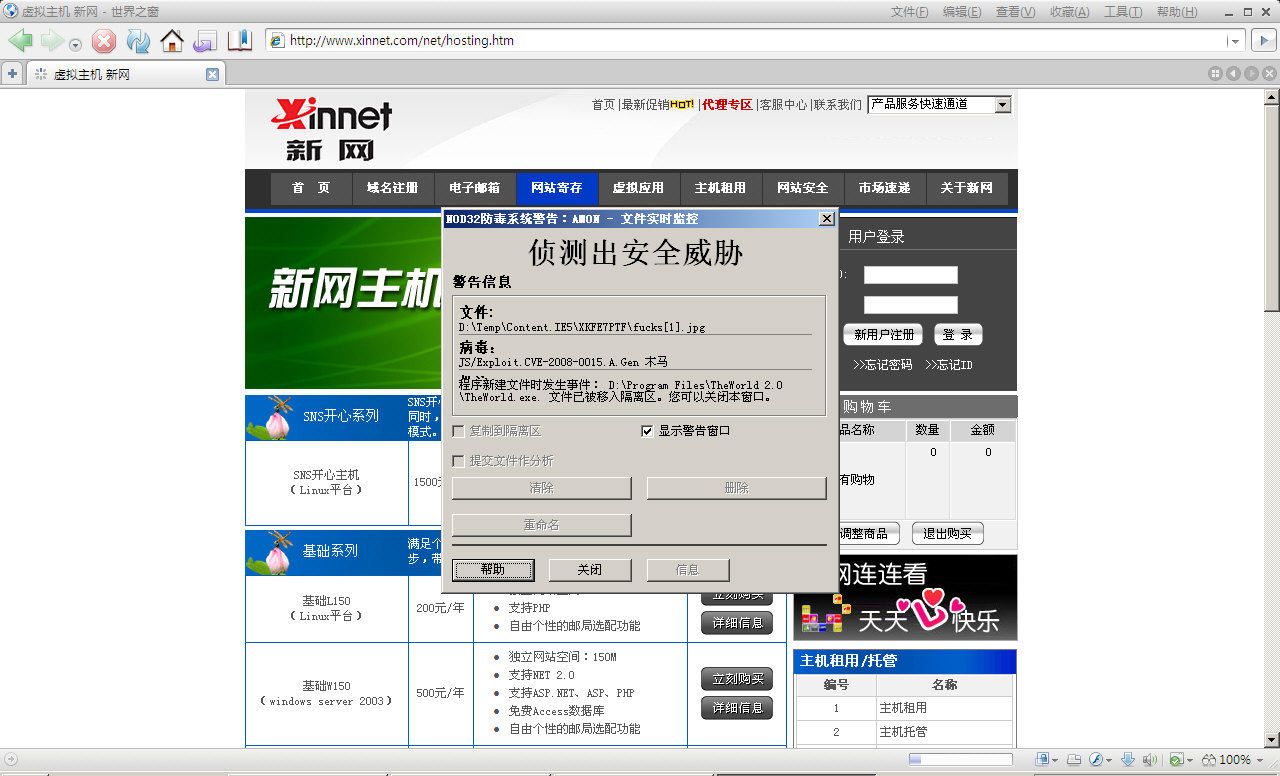Viewport: 1280px width, 776px height.
Task: Open 电子邮箱 navigation item
Action: click(474, 188)
